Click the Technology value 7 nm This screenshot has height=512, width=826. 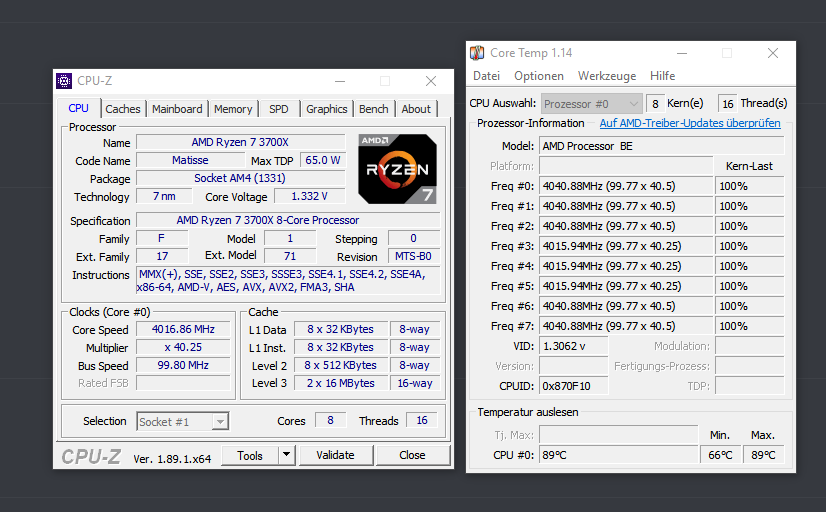tap(164, 196)
